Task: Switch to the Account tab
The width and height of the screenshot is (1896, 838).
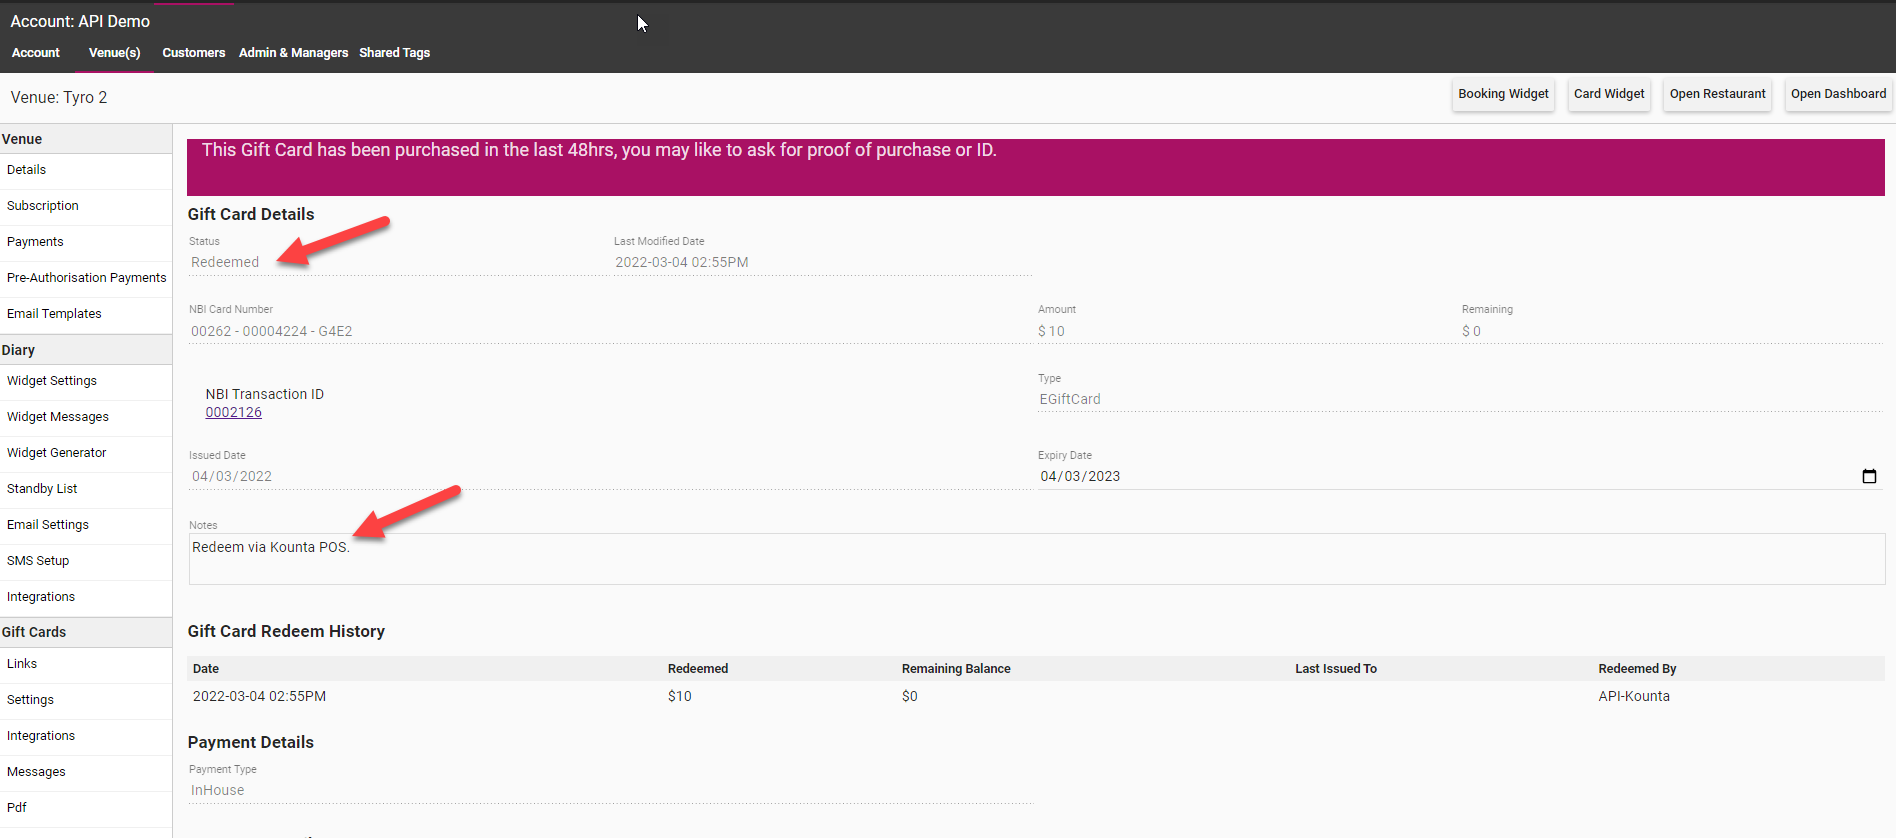Action: (x=36, y=53)
